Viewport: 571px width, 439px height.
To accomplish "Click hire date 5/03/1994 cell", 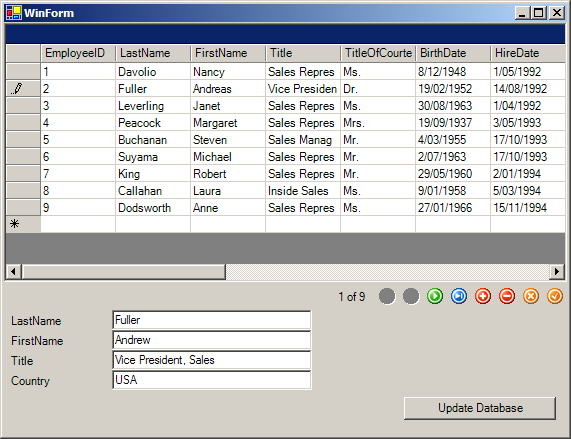I will pos(528,190).
